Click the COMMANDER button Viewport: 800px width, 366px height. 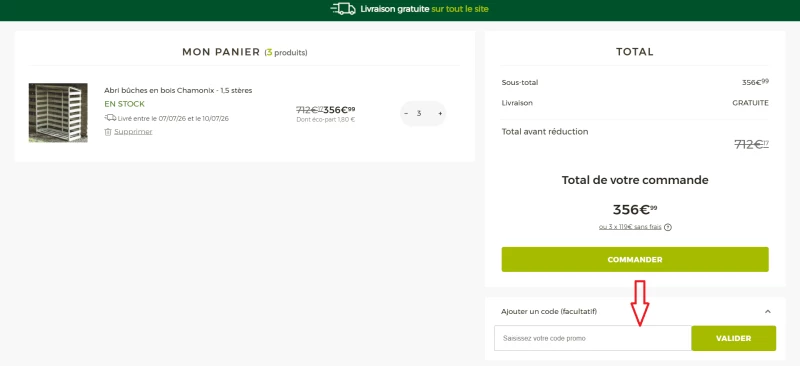coord(635,259)
